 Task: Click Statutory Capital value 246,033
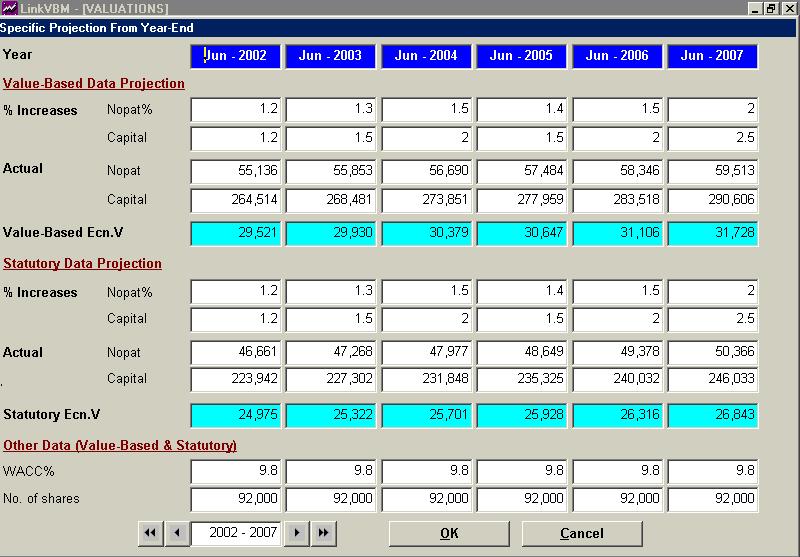(x=712, y=379)
